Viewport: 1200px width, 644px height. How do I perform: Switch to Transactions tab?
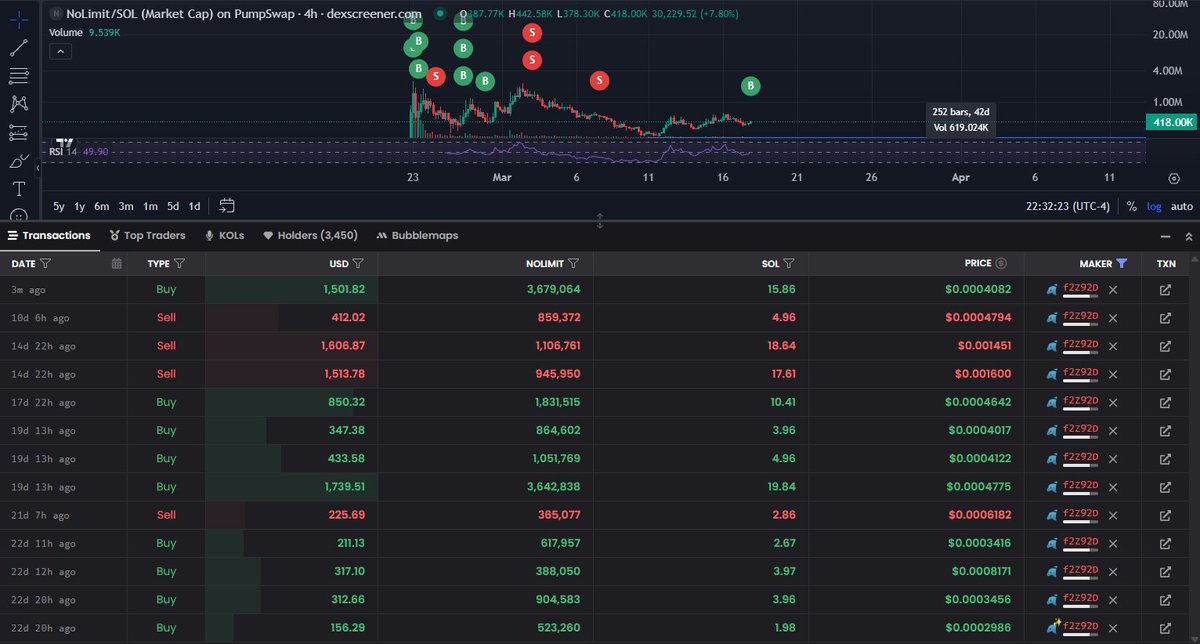(49, 236)
